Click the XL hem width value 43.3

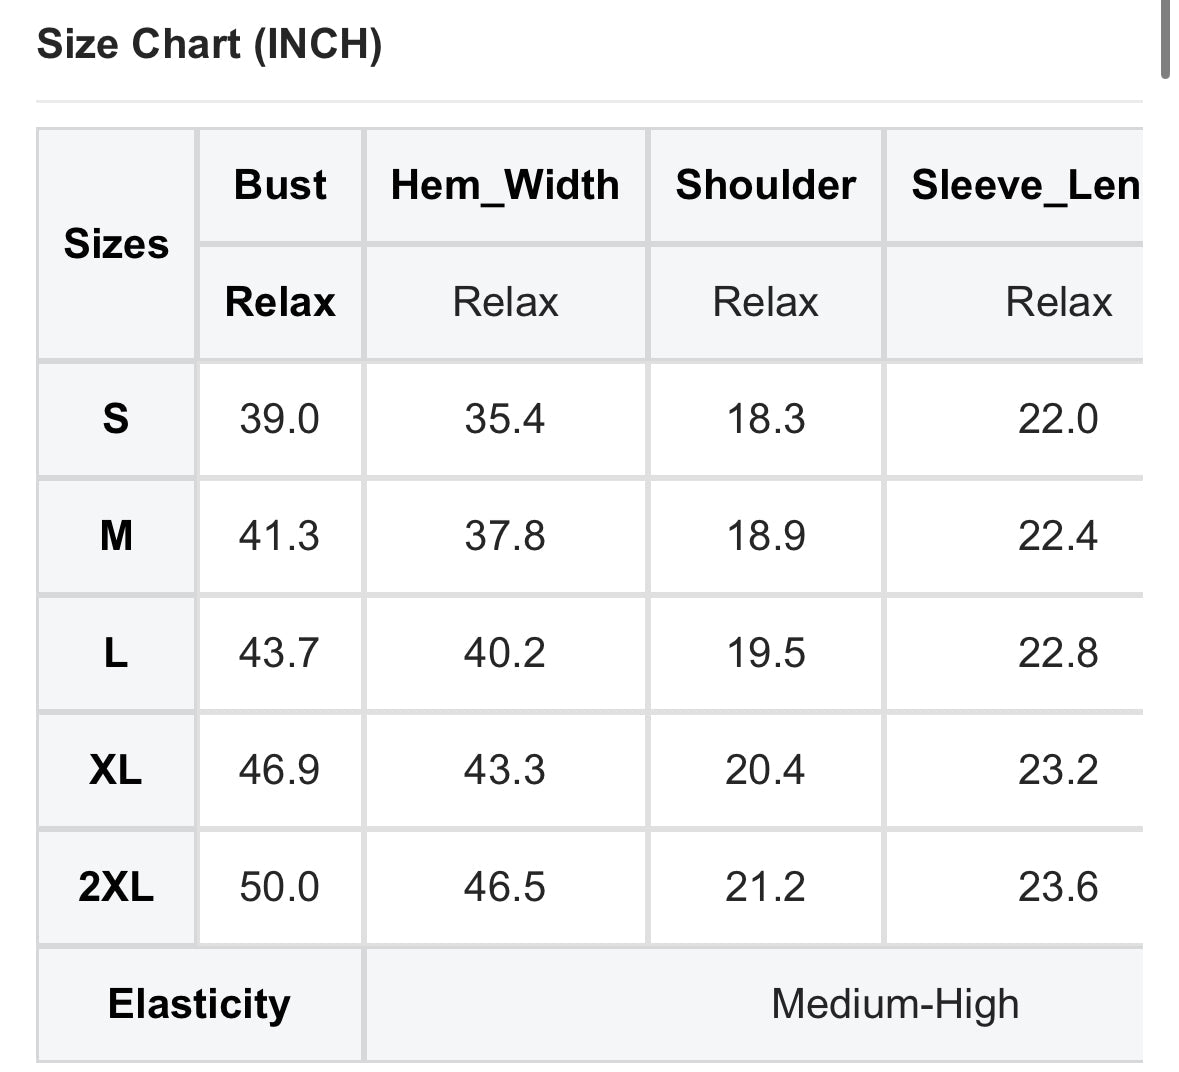(504, 770)
